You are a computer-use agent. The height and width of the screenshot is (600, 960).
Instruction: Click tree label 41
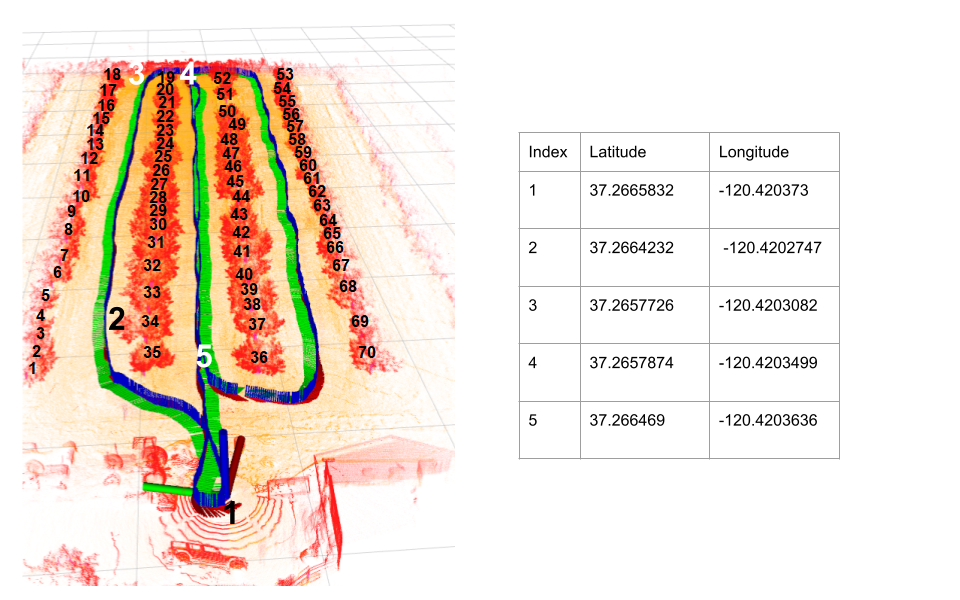(242, 251)
